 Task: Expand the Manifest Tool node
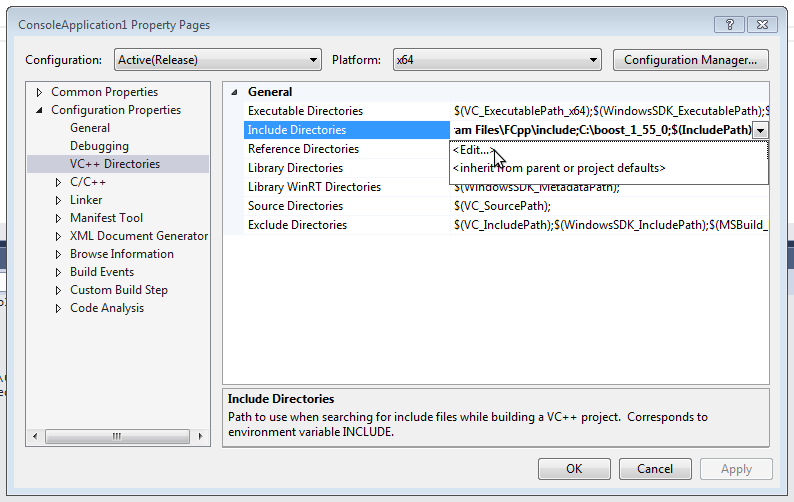tap(59, 218)
